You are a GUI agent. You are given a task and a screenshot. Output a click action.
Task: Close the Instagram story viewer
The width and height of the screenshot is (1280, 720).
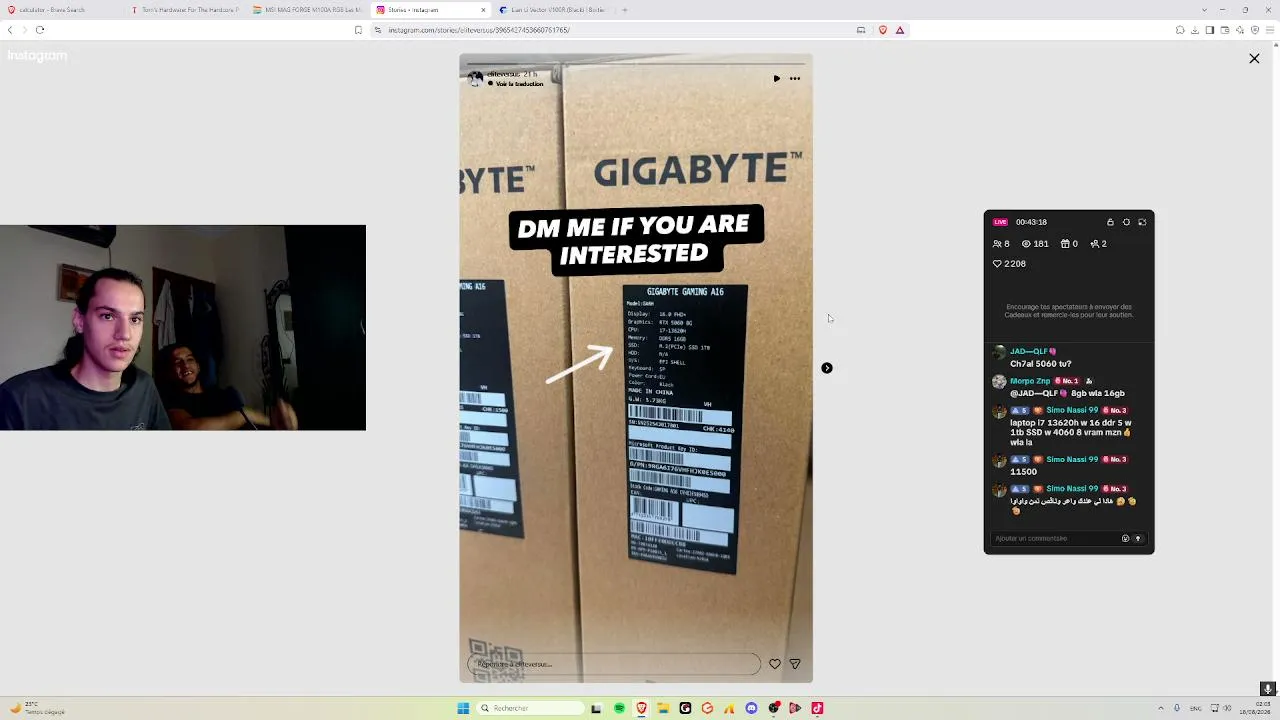(x=1254, y=59)
